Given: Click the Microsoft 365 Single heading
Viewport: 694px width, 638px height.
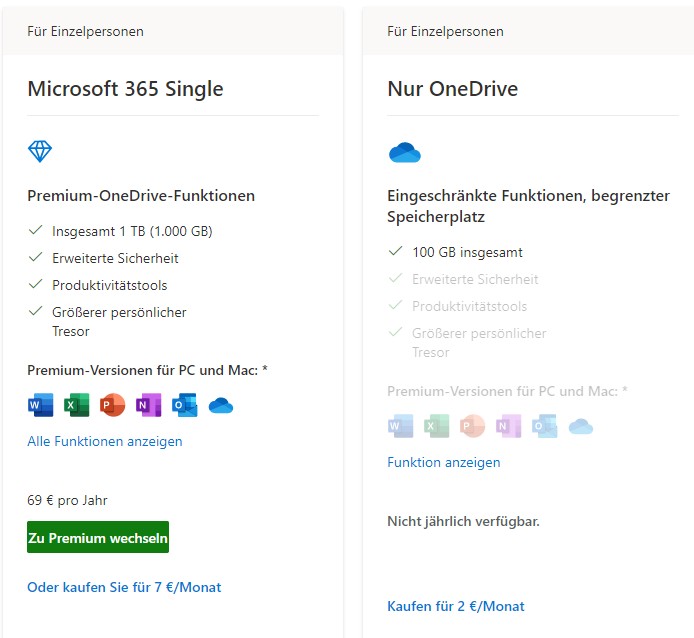Looking at the screenshot, I should click(125, 89).
